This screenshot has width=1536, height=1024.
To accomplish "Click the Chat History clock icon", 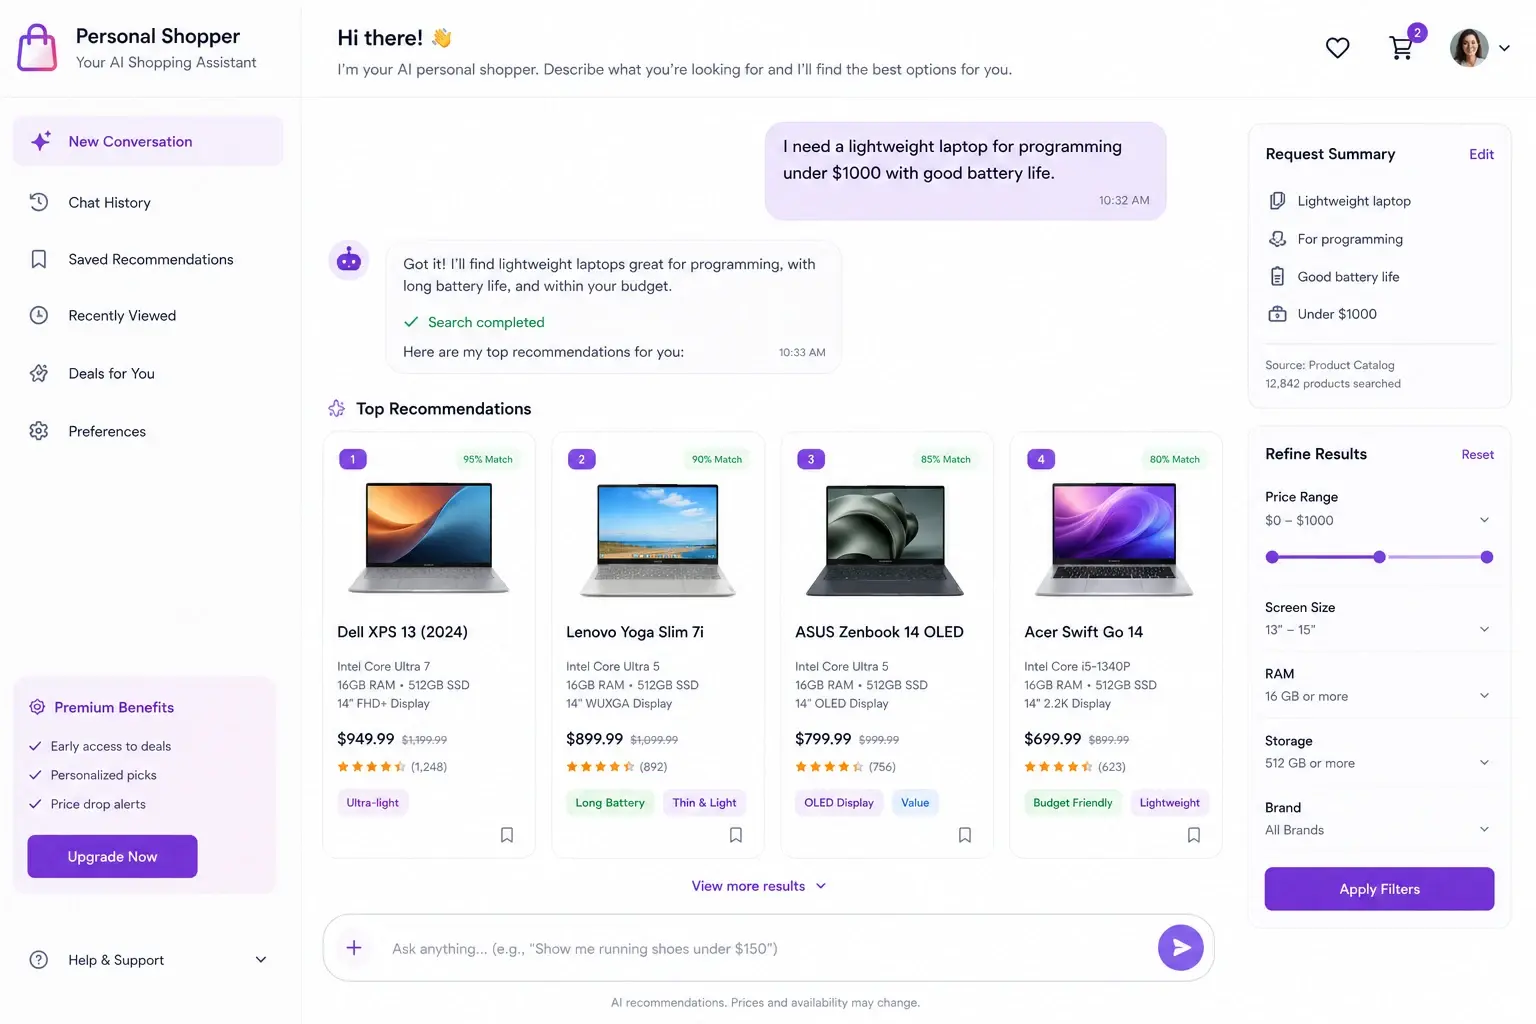I will (39, 202).
